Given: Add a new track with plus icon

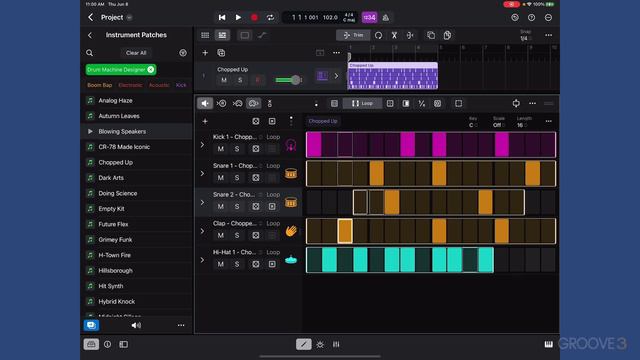Looking at the screenshot, I should tap(205, 53).
